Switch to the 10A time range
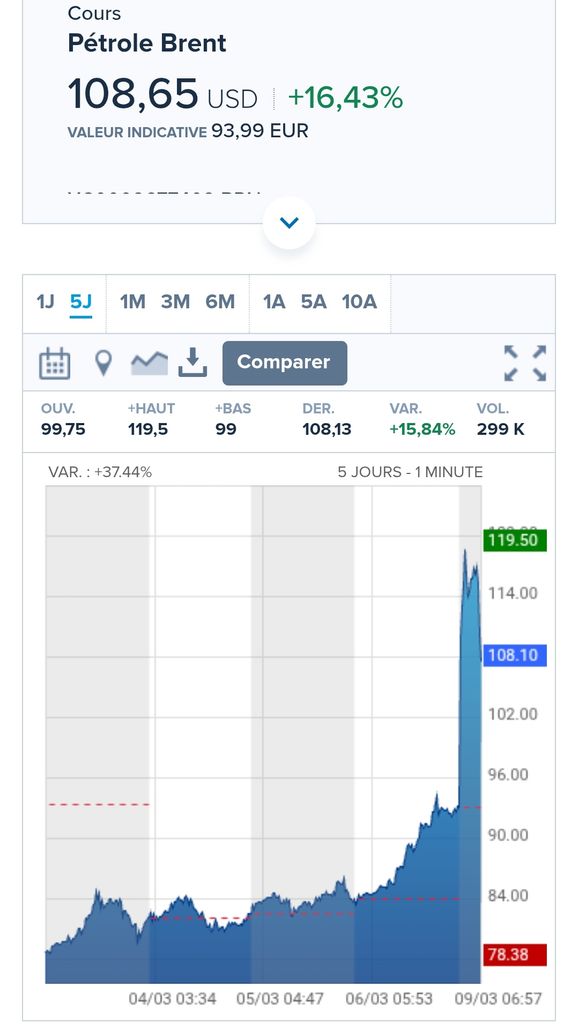 tap(359, 302)
